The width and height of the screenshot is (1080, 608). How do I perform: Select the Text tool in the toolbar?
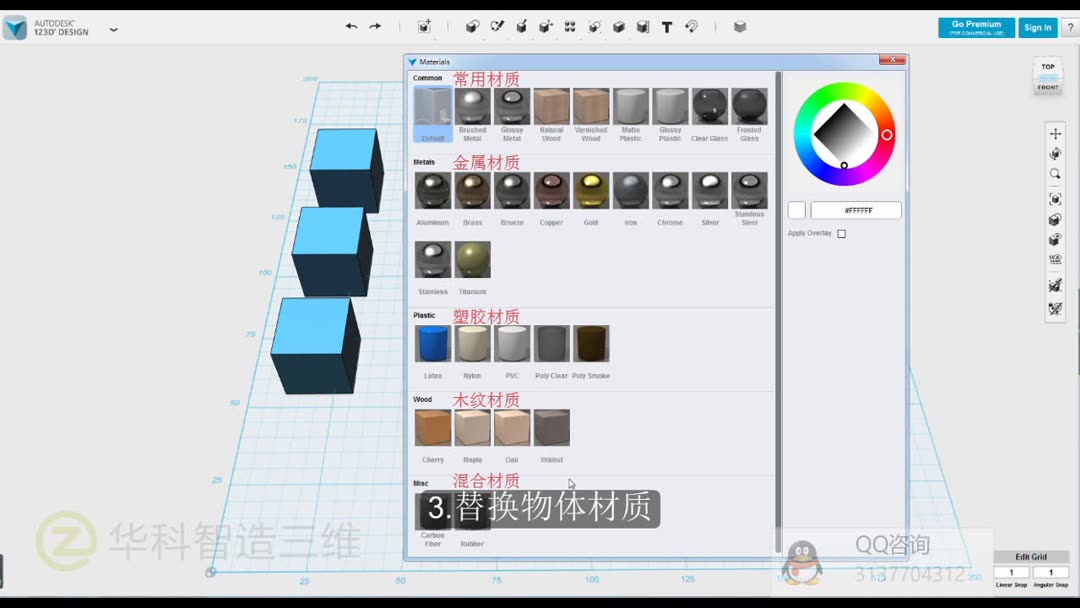point(666,27)
